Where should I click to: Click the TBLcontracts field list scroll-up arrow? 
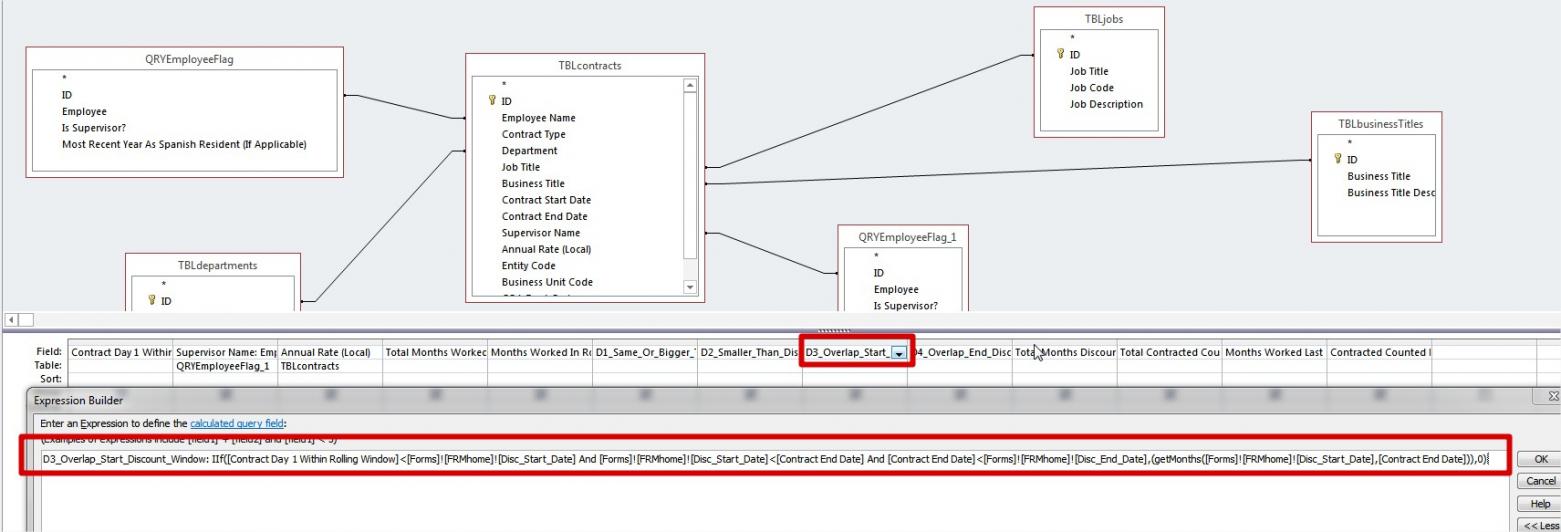pos(689,86)
